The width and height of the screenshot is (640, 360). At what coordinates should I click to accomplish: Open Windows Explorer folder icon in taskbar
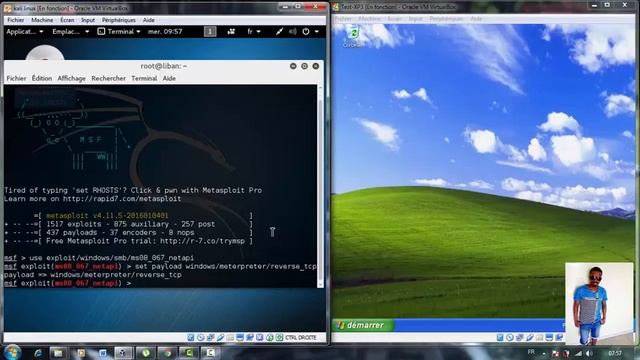(x=58, y=353)
